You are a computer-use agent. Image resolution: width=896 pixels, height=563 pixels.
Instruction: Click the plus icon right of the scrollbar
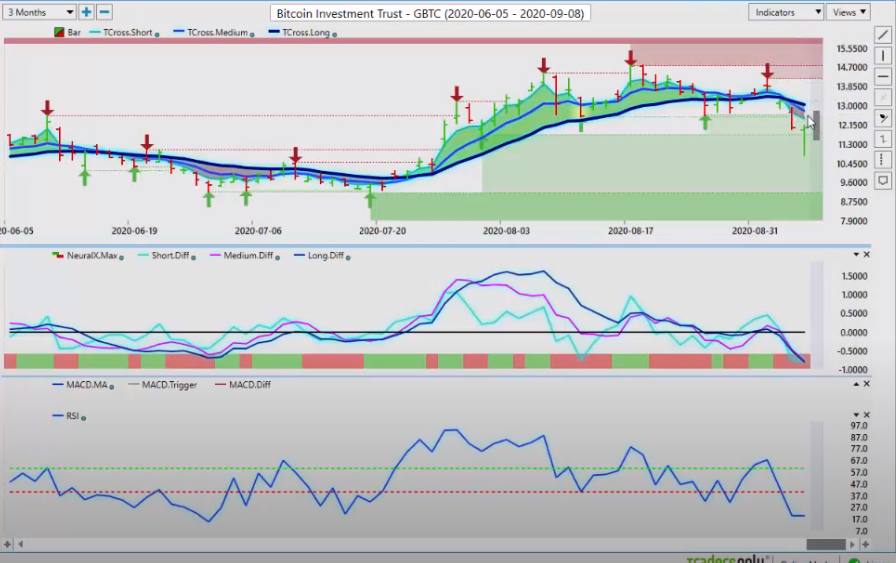(x=865, y=544)
